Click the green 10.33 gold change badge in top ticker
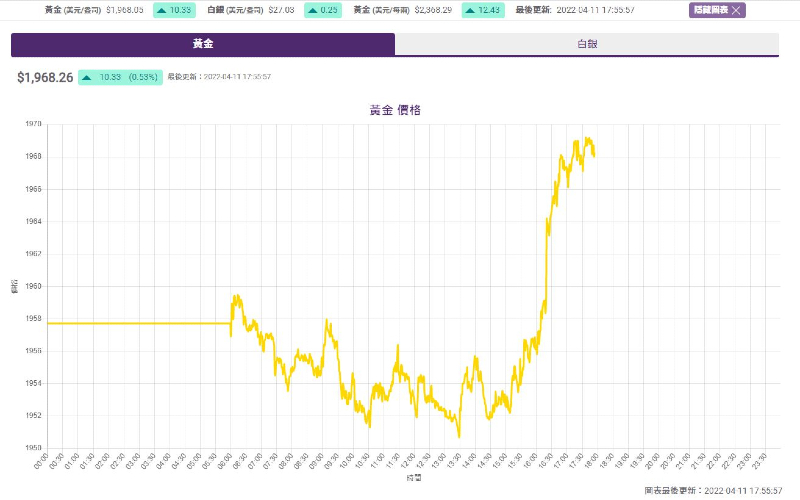The image size is (800, 500). (175, 10)
